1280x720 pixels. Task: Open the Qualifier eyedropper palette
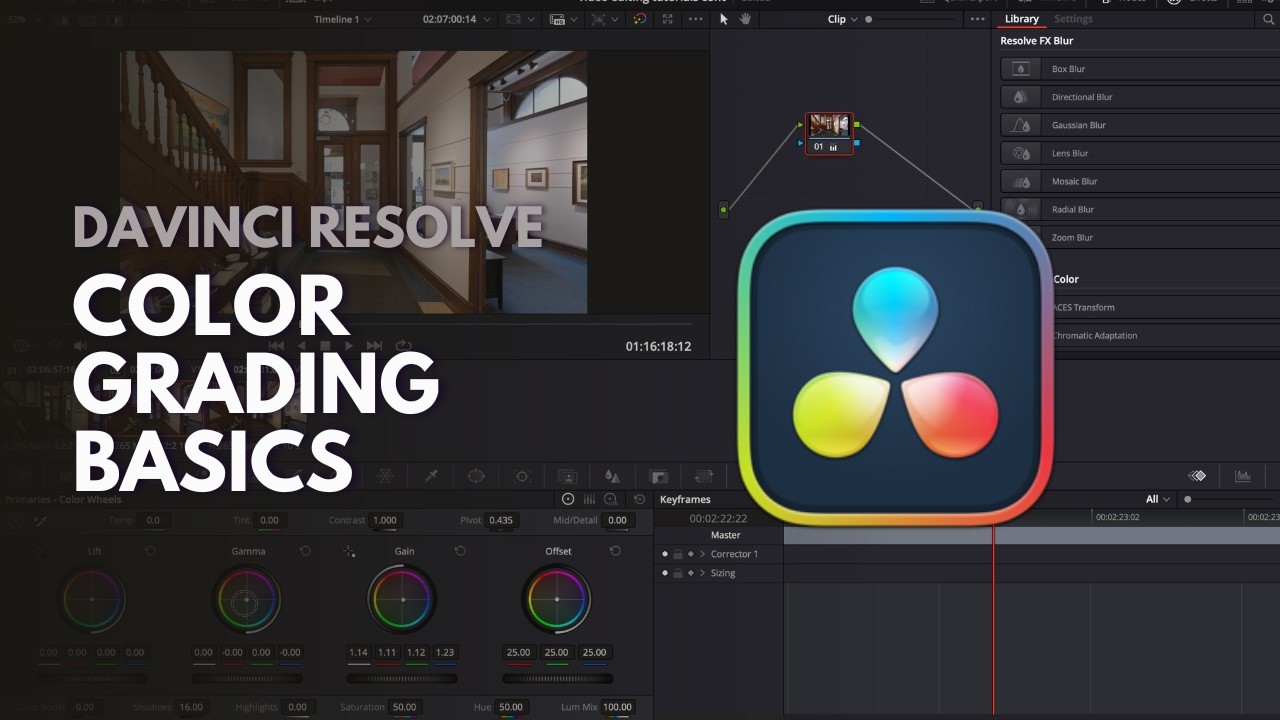(x=431, y=477)
